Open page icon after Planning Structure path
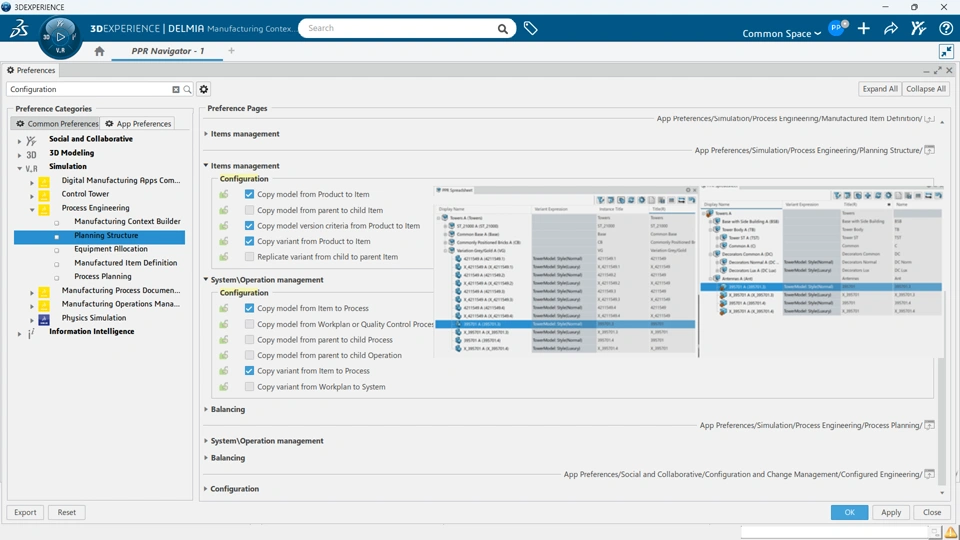960x540 pixels. [x=929, y=150]
